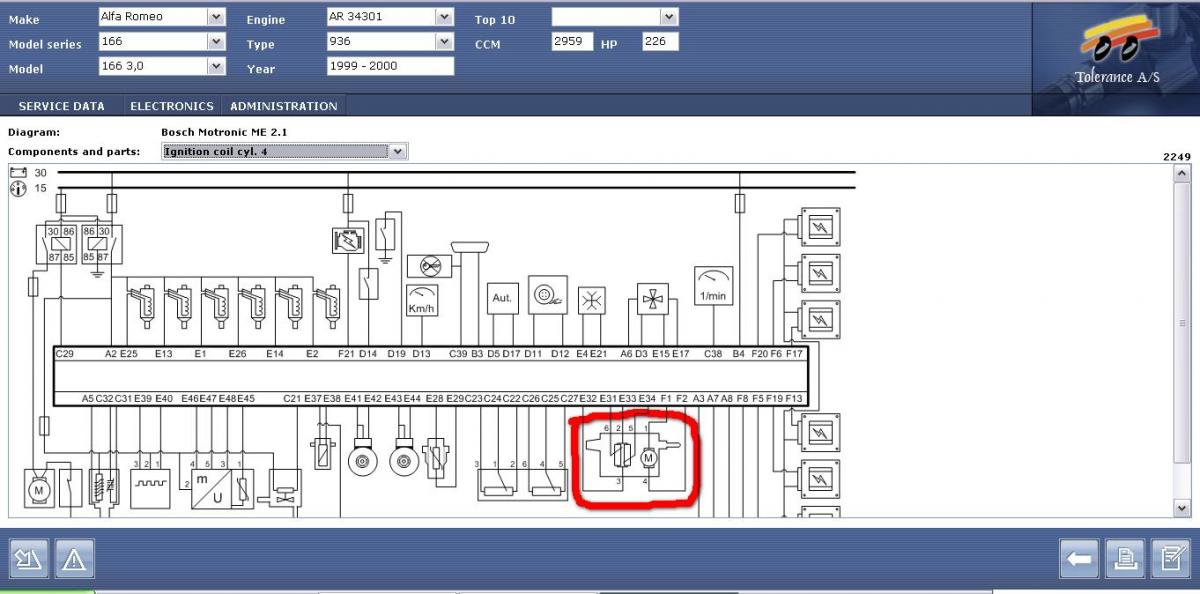Click the ignition icon beside line 15
This screenshot has width=1200, height=594.
pos(17,188)
